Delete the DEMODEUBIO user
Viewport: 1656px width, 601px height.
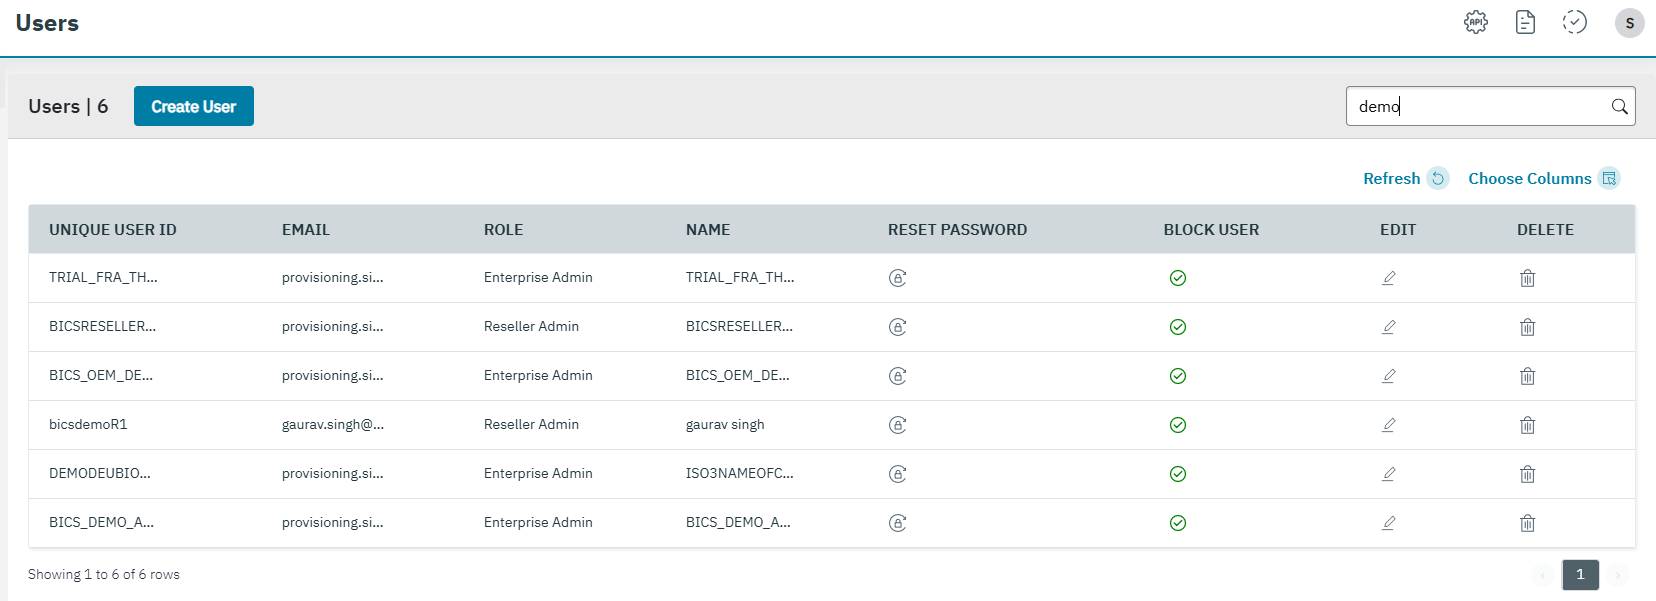click(x=1527, y=474)
